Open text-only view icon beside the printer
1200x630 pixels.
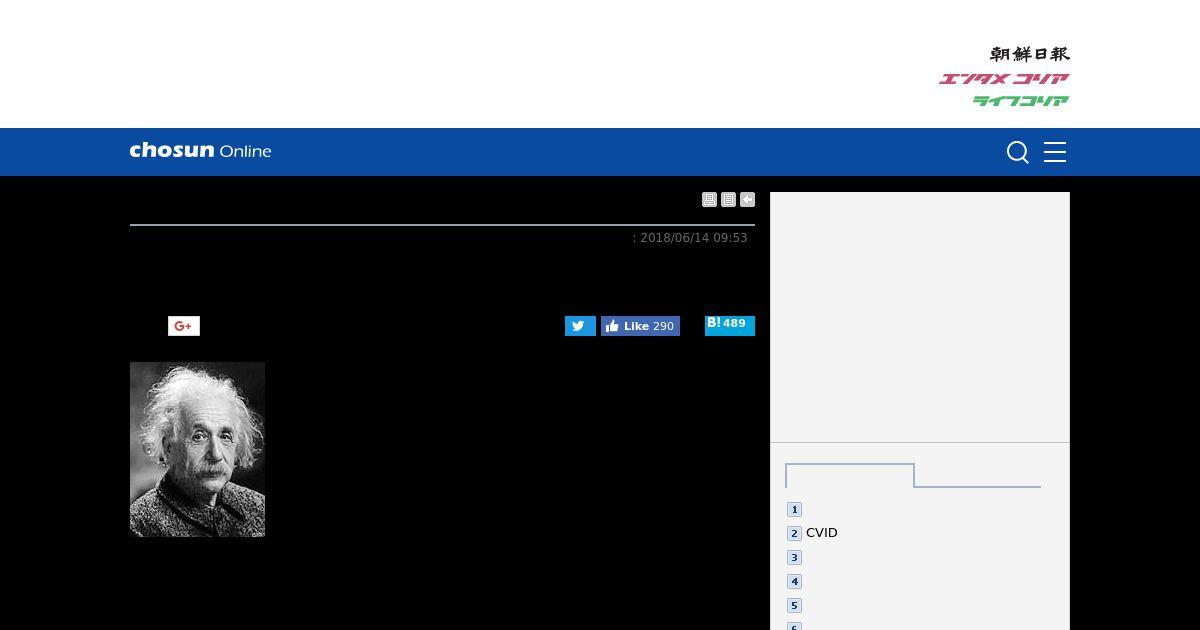tap(728, 200)
